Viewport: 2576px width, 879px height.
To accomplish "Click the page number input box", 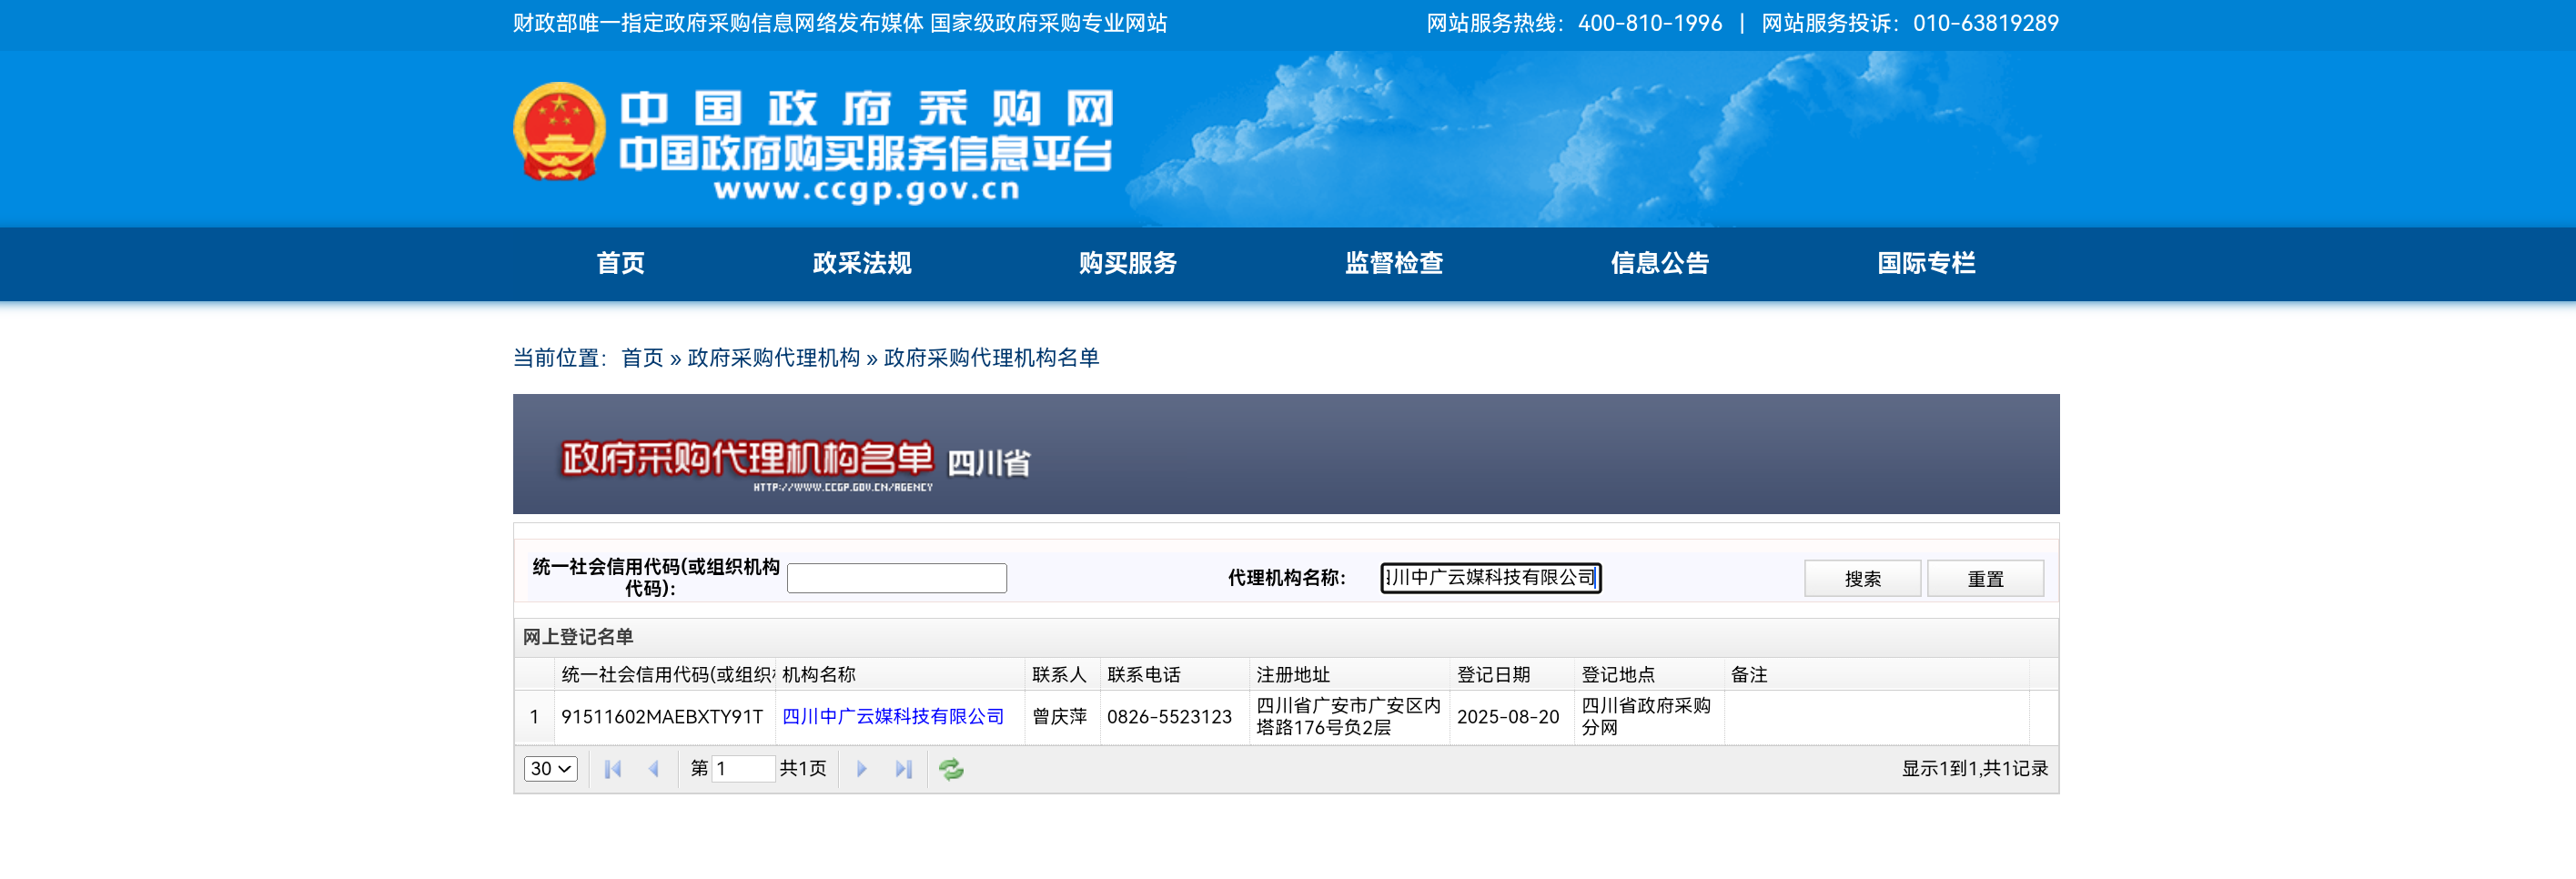I will 743,768.
